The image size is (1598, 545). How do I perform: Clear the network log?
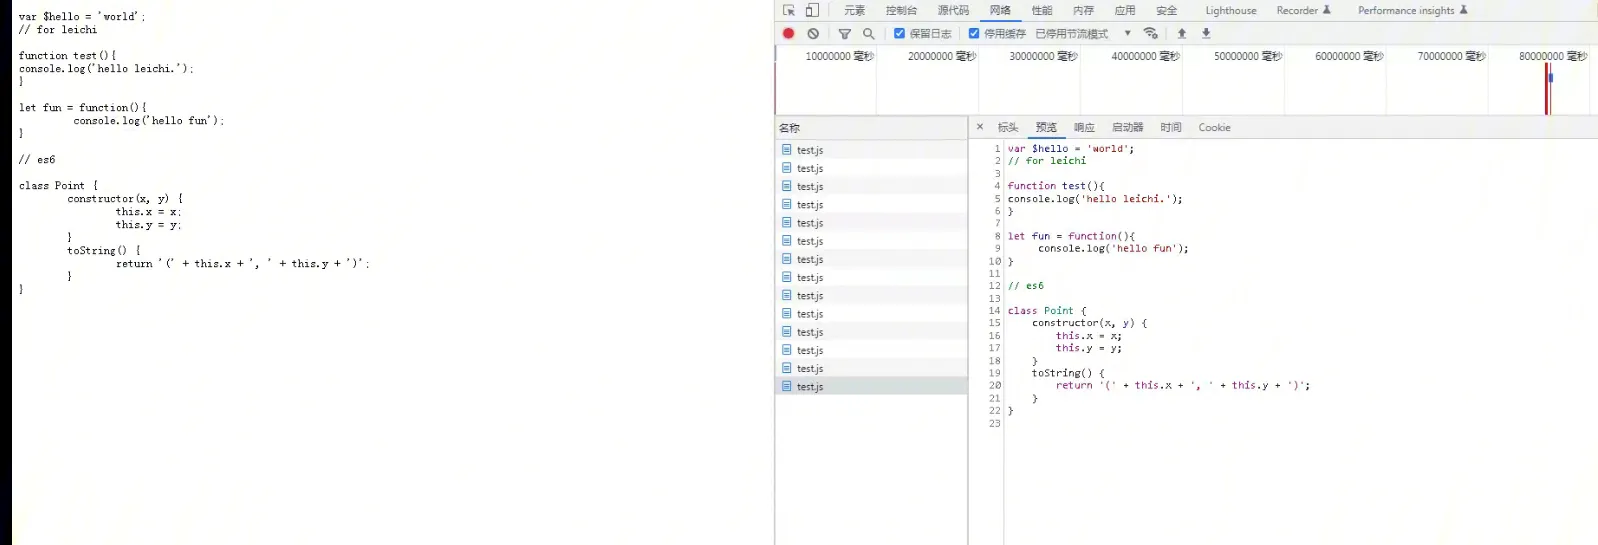point(813,33)
